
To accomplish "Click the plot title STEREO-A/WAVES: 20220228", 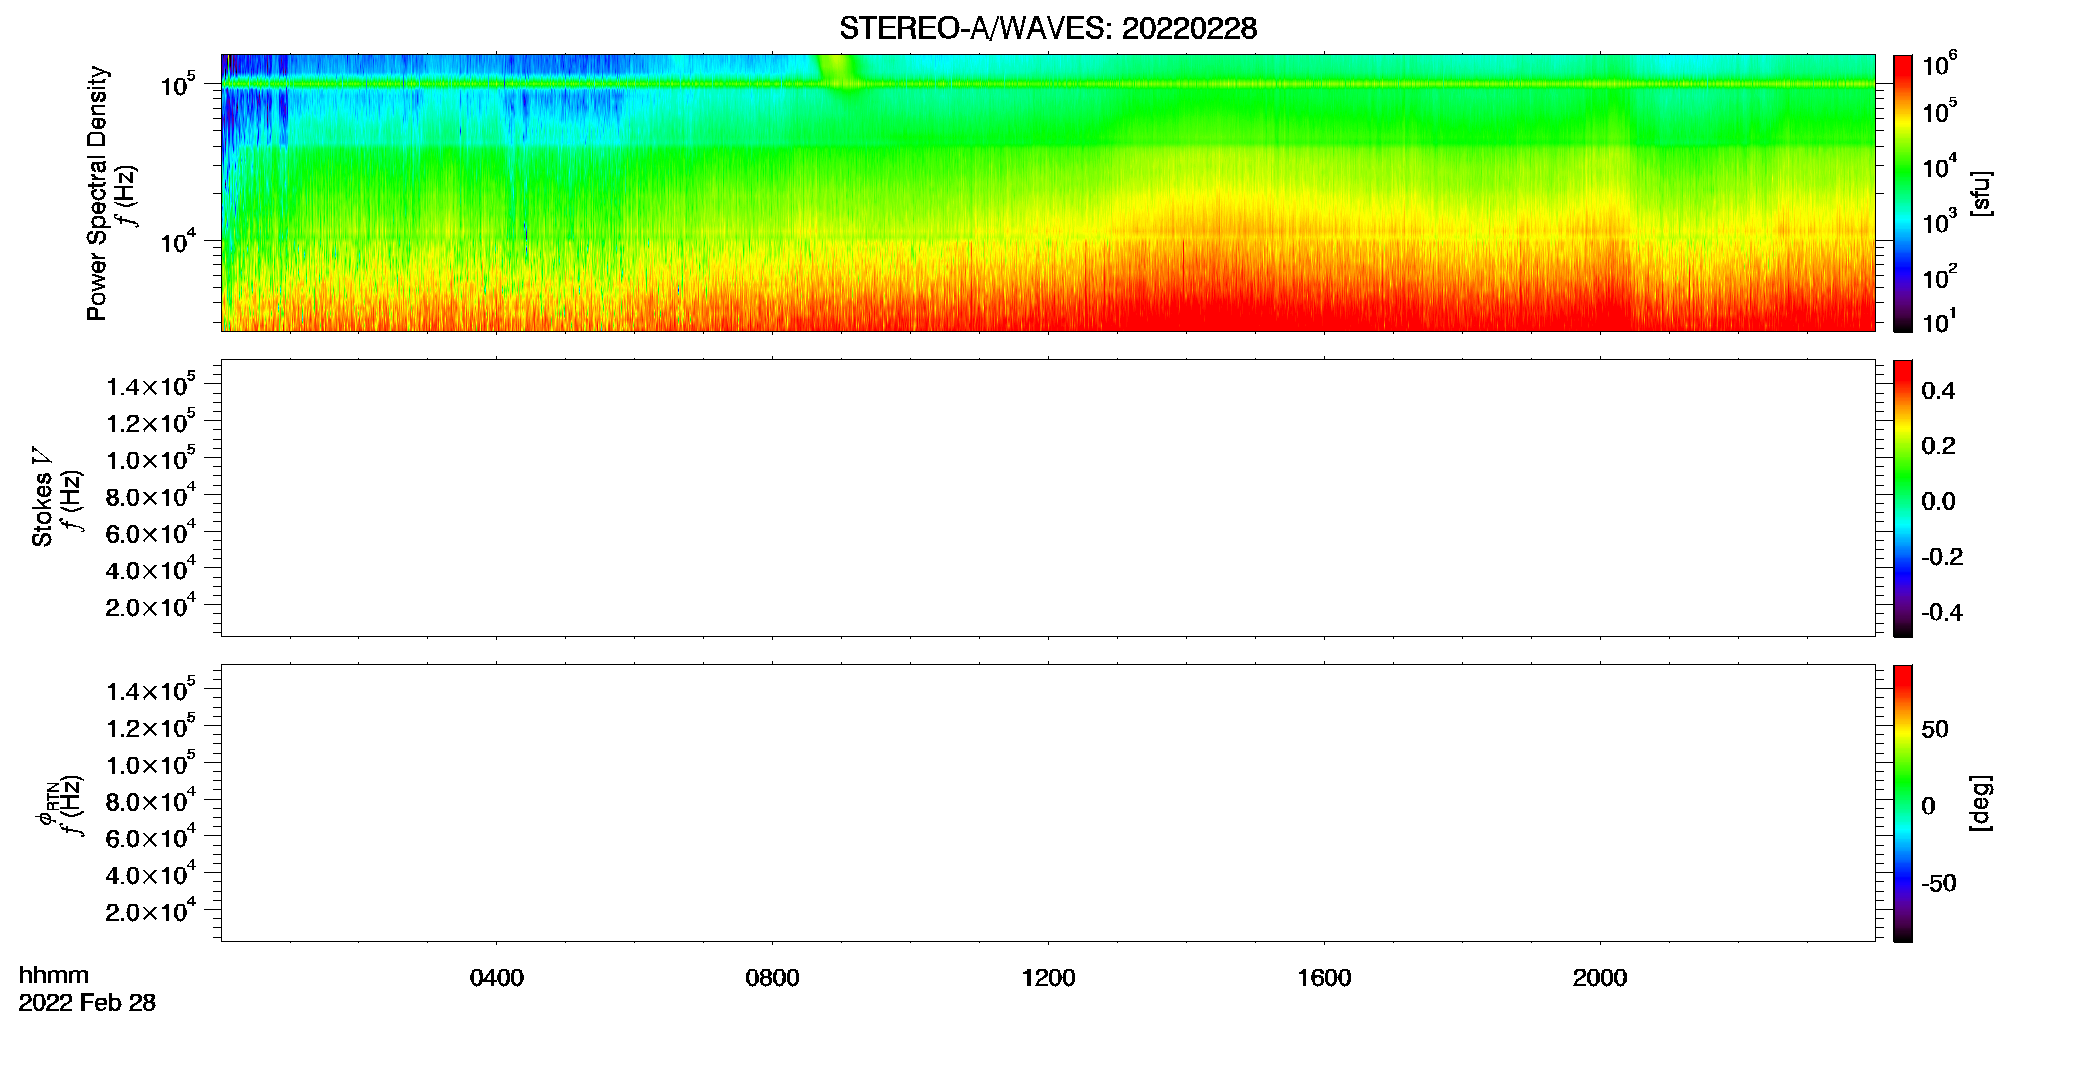I will [1047, 29].
